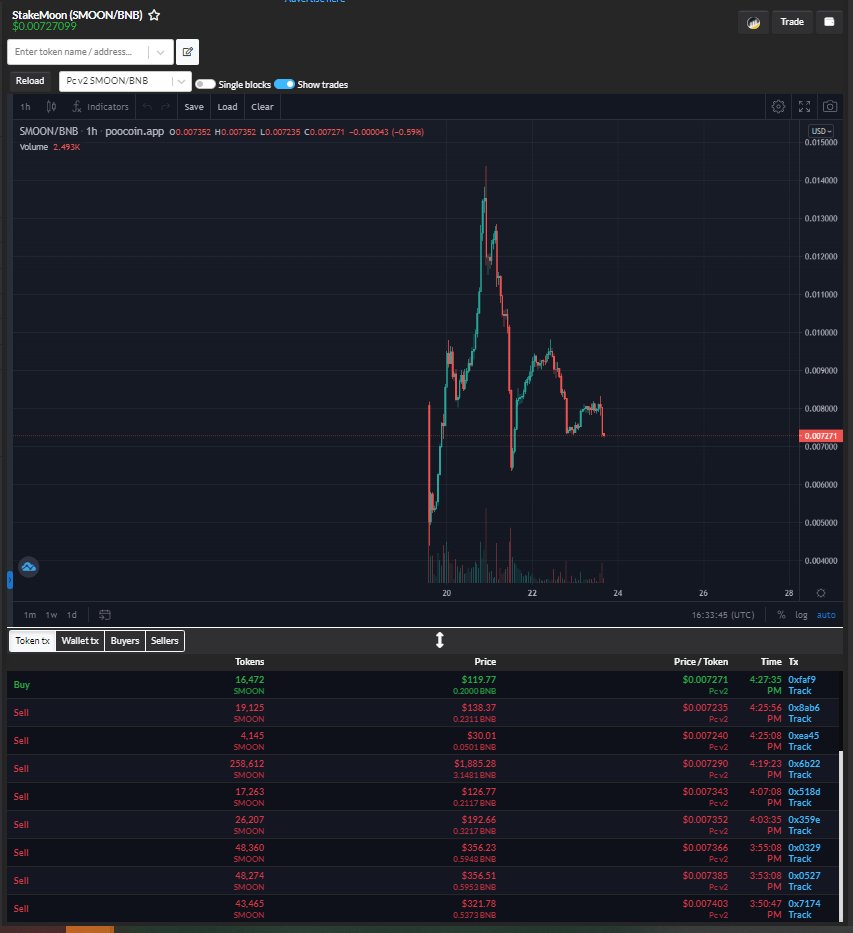
Task: Click the Volume 2.493K legend
Action: [49, 147]
